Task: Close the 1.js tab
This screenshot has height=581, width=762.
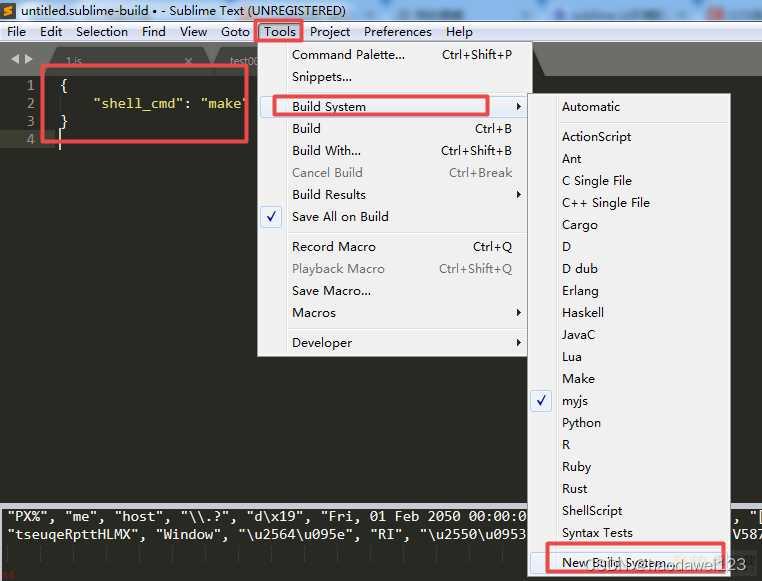Action: pos(189,61)
